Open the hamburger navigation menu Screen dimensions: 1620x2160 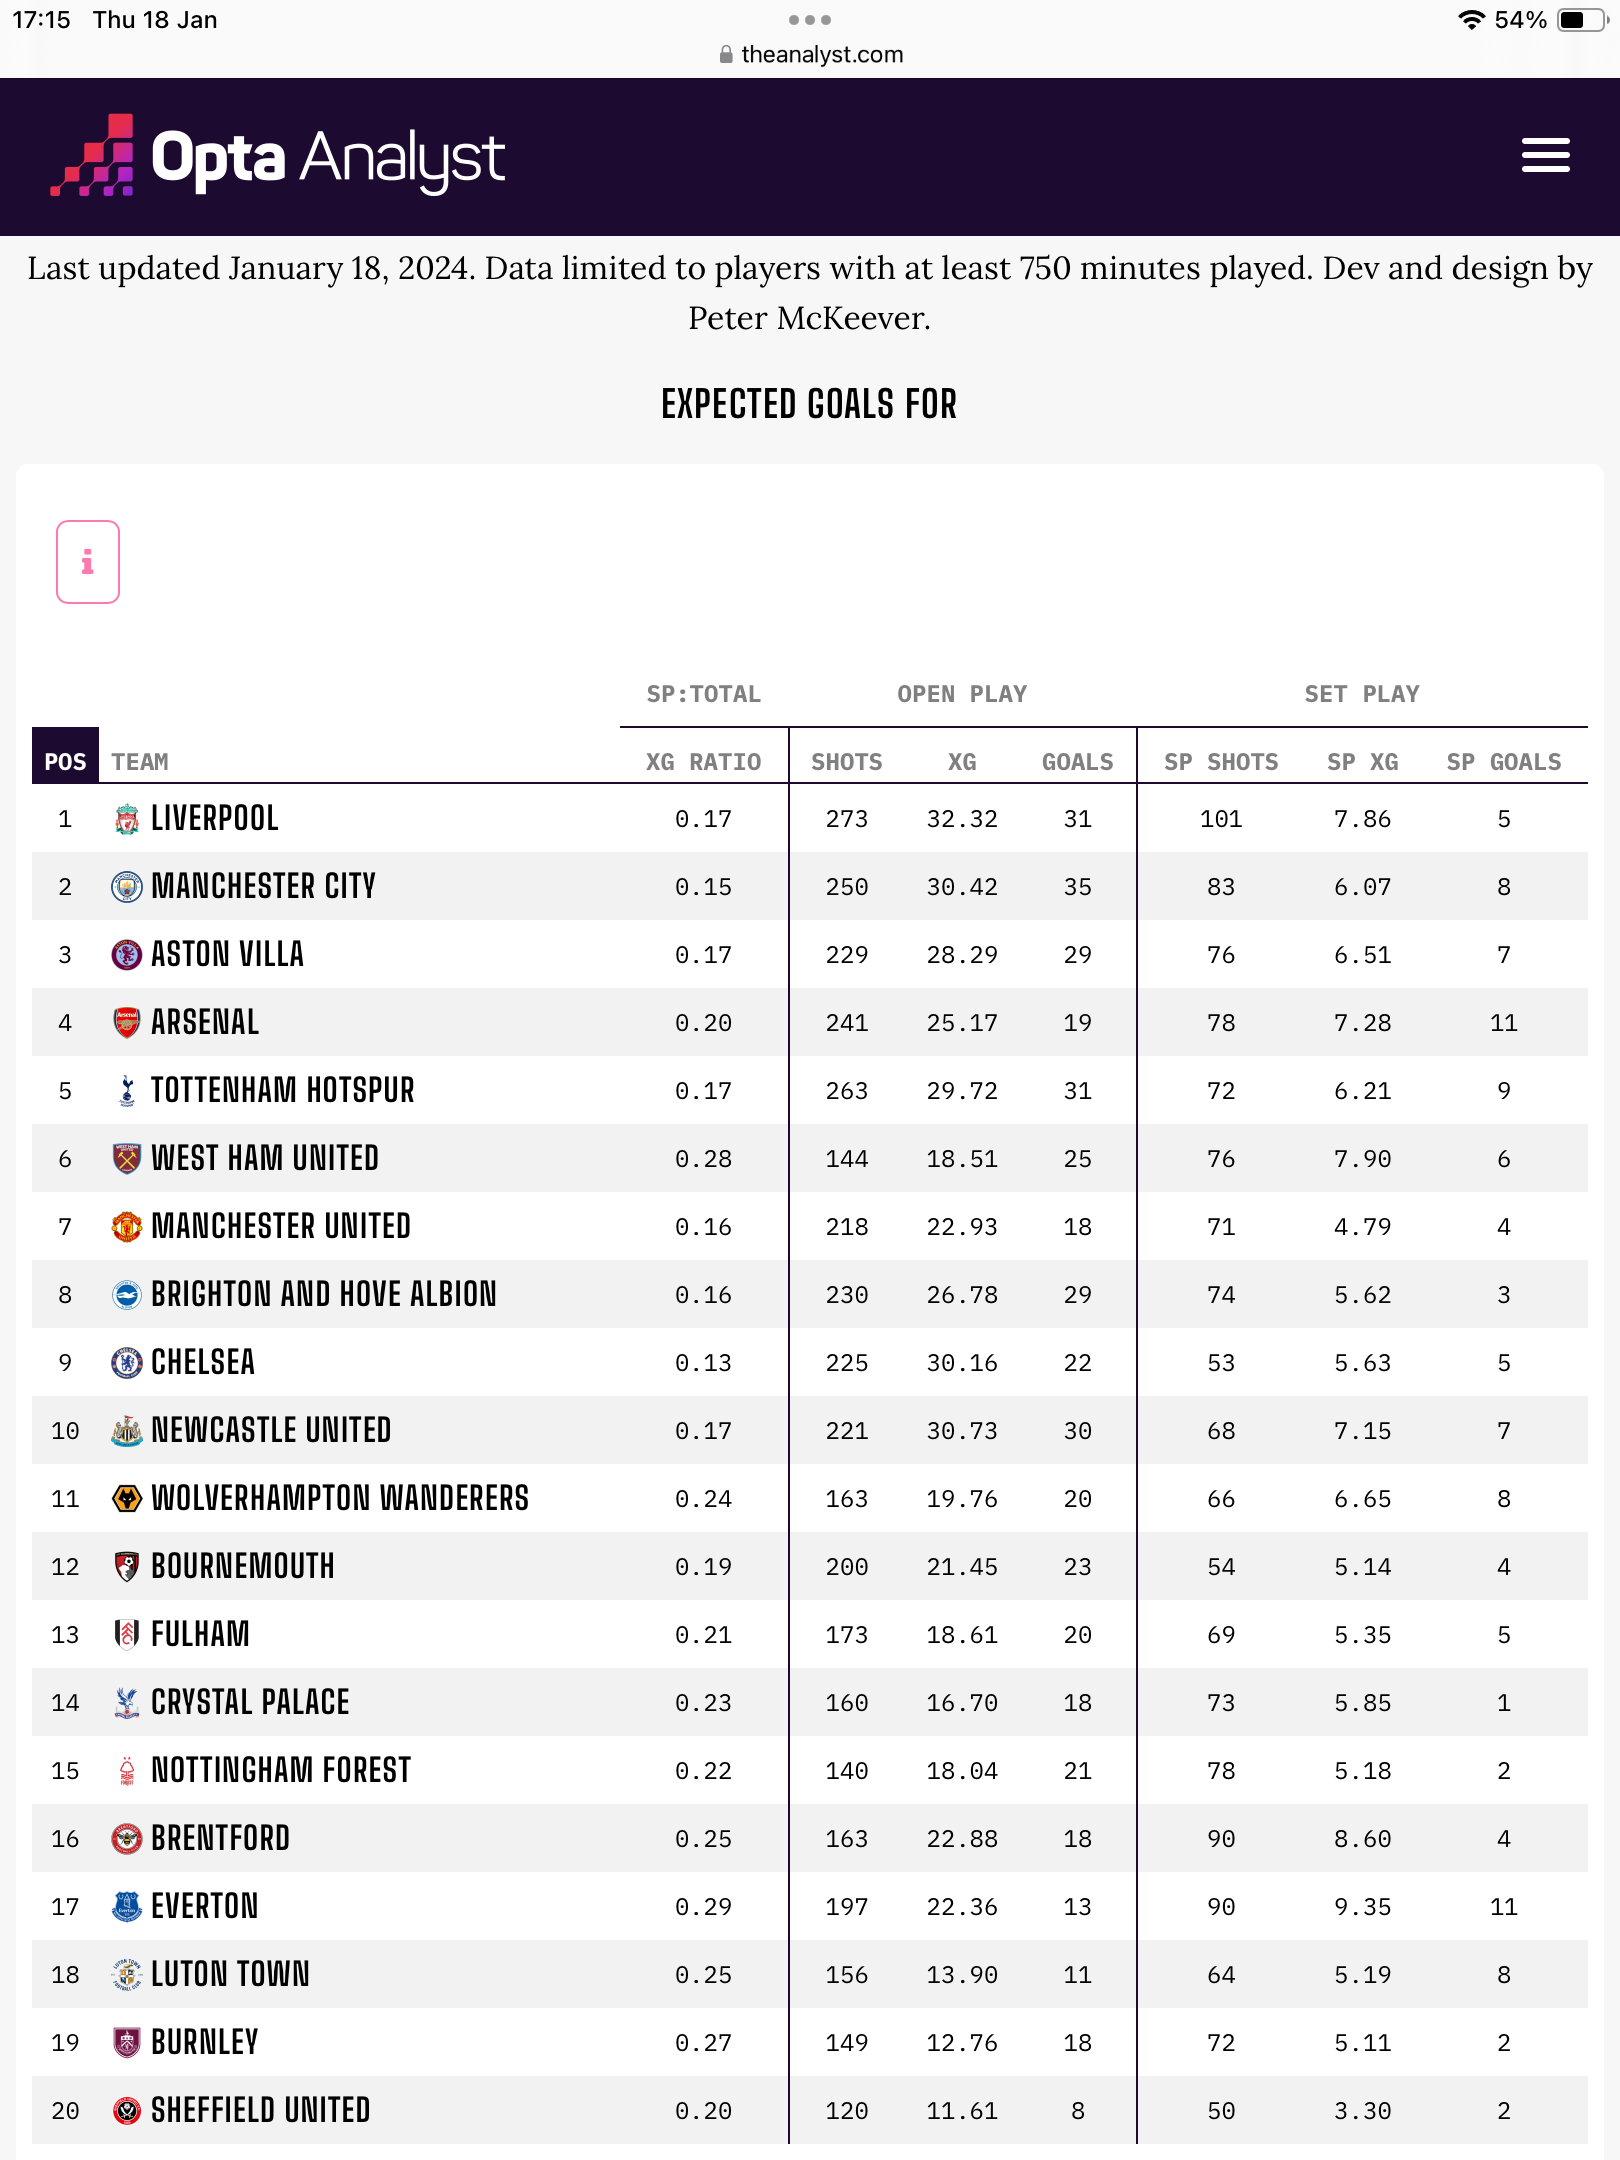tap(1545, 156)
